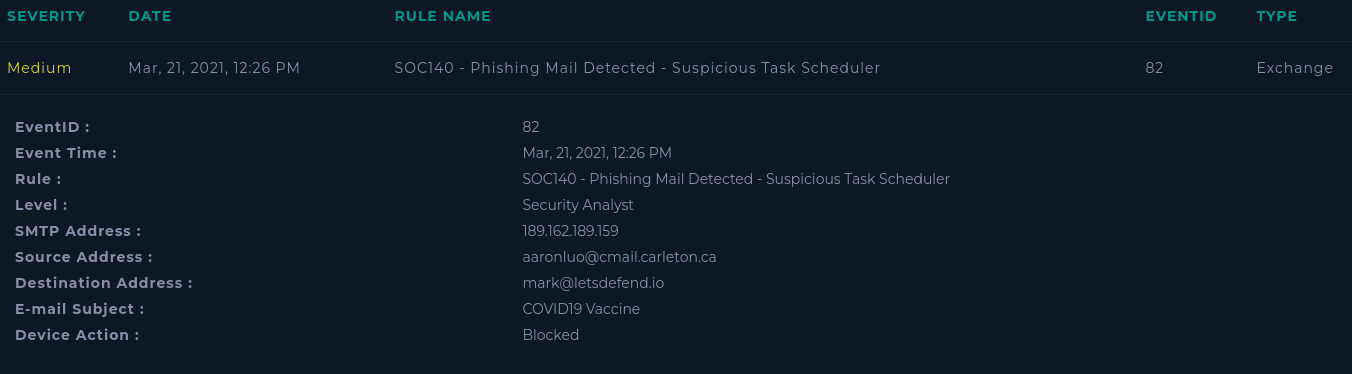Click the Device Action field label
The height and width of the screenshot is (374, 1352).
click(77, 335)
